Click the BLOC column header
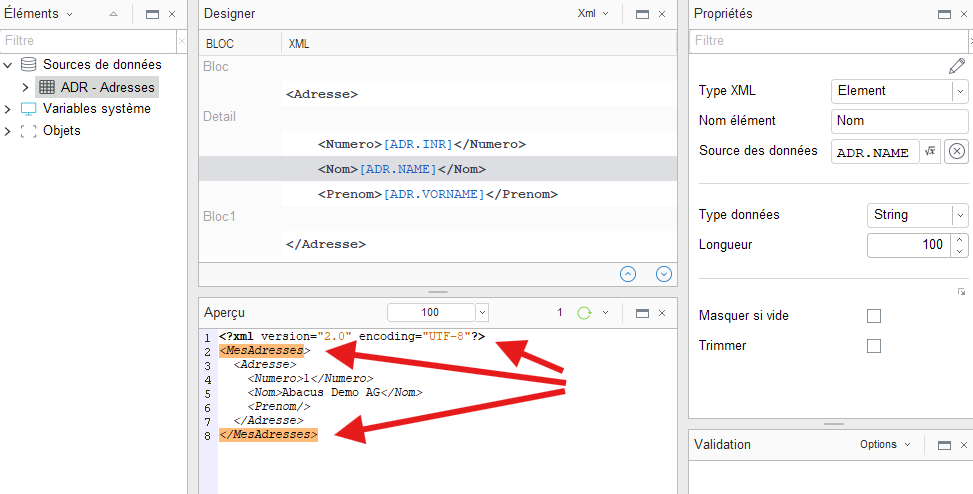This screenshot has height=494, width=973. [x=220, y=44]
